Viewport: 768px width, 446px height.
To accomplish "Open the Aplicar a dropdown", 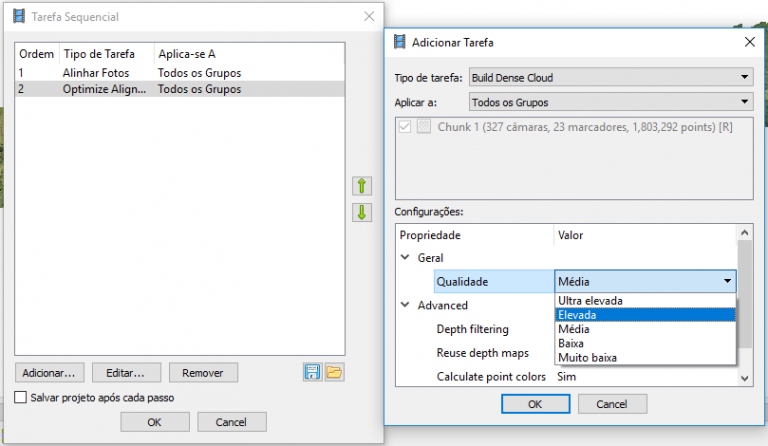I will point(611,102).
